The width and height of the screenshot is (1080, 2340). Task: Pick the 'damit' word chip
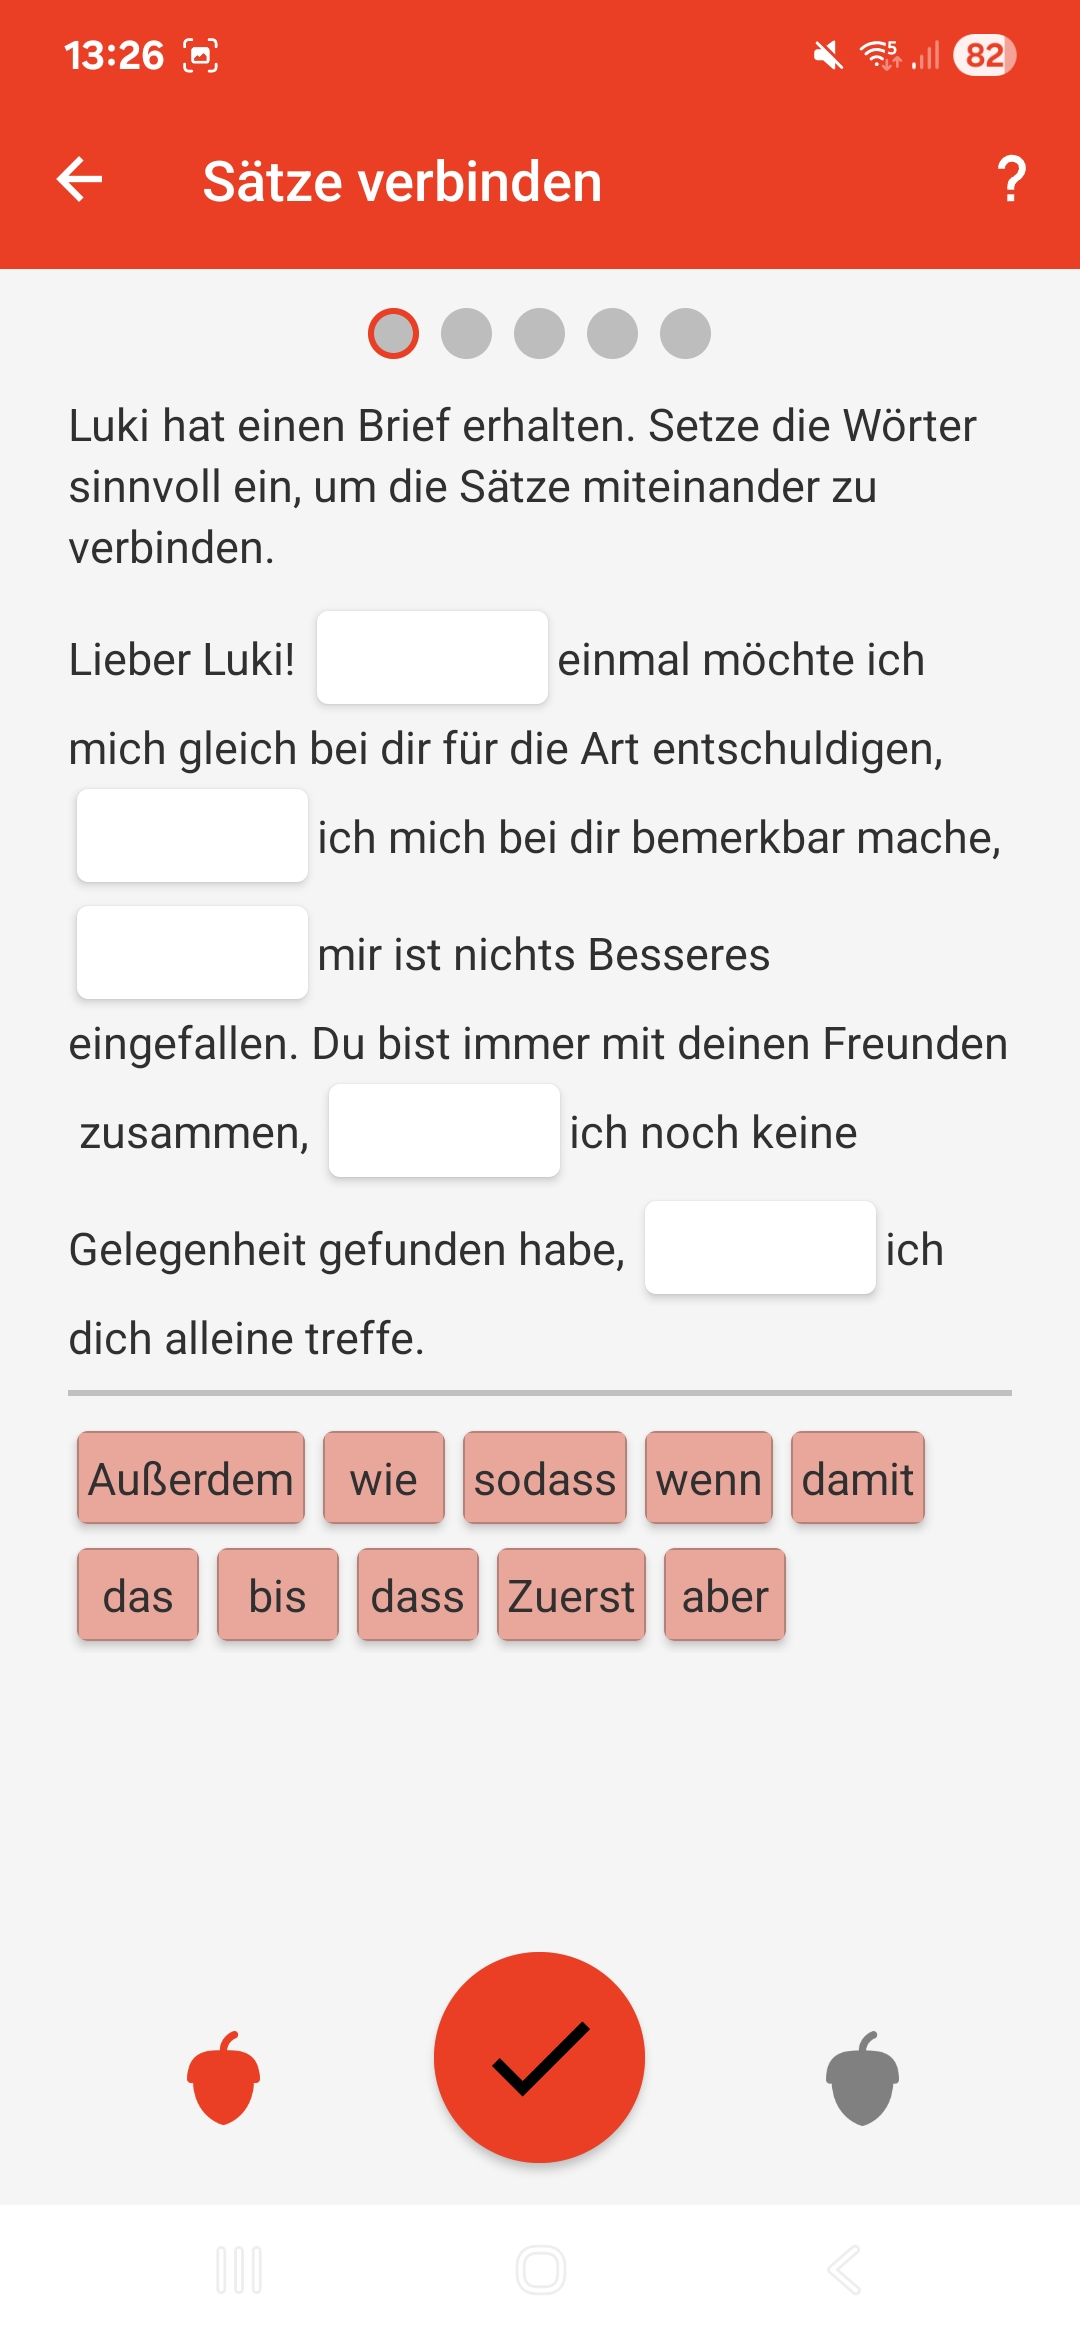click(858, 1478)
